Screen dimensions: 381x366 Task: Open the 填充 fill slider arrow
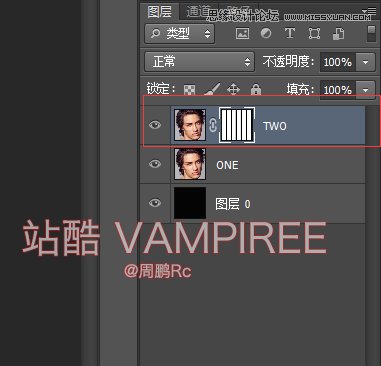(365, 90)
